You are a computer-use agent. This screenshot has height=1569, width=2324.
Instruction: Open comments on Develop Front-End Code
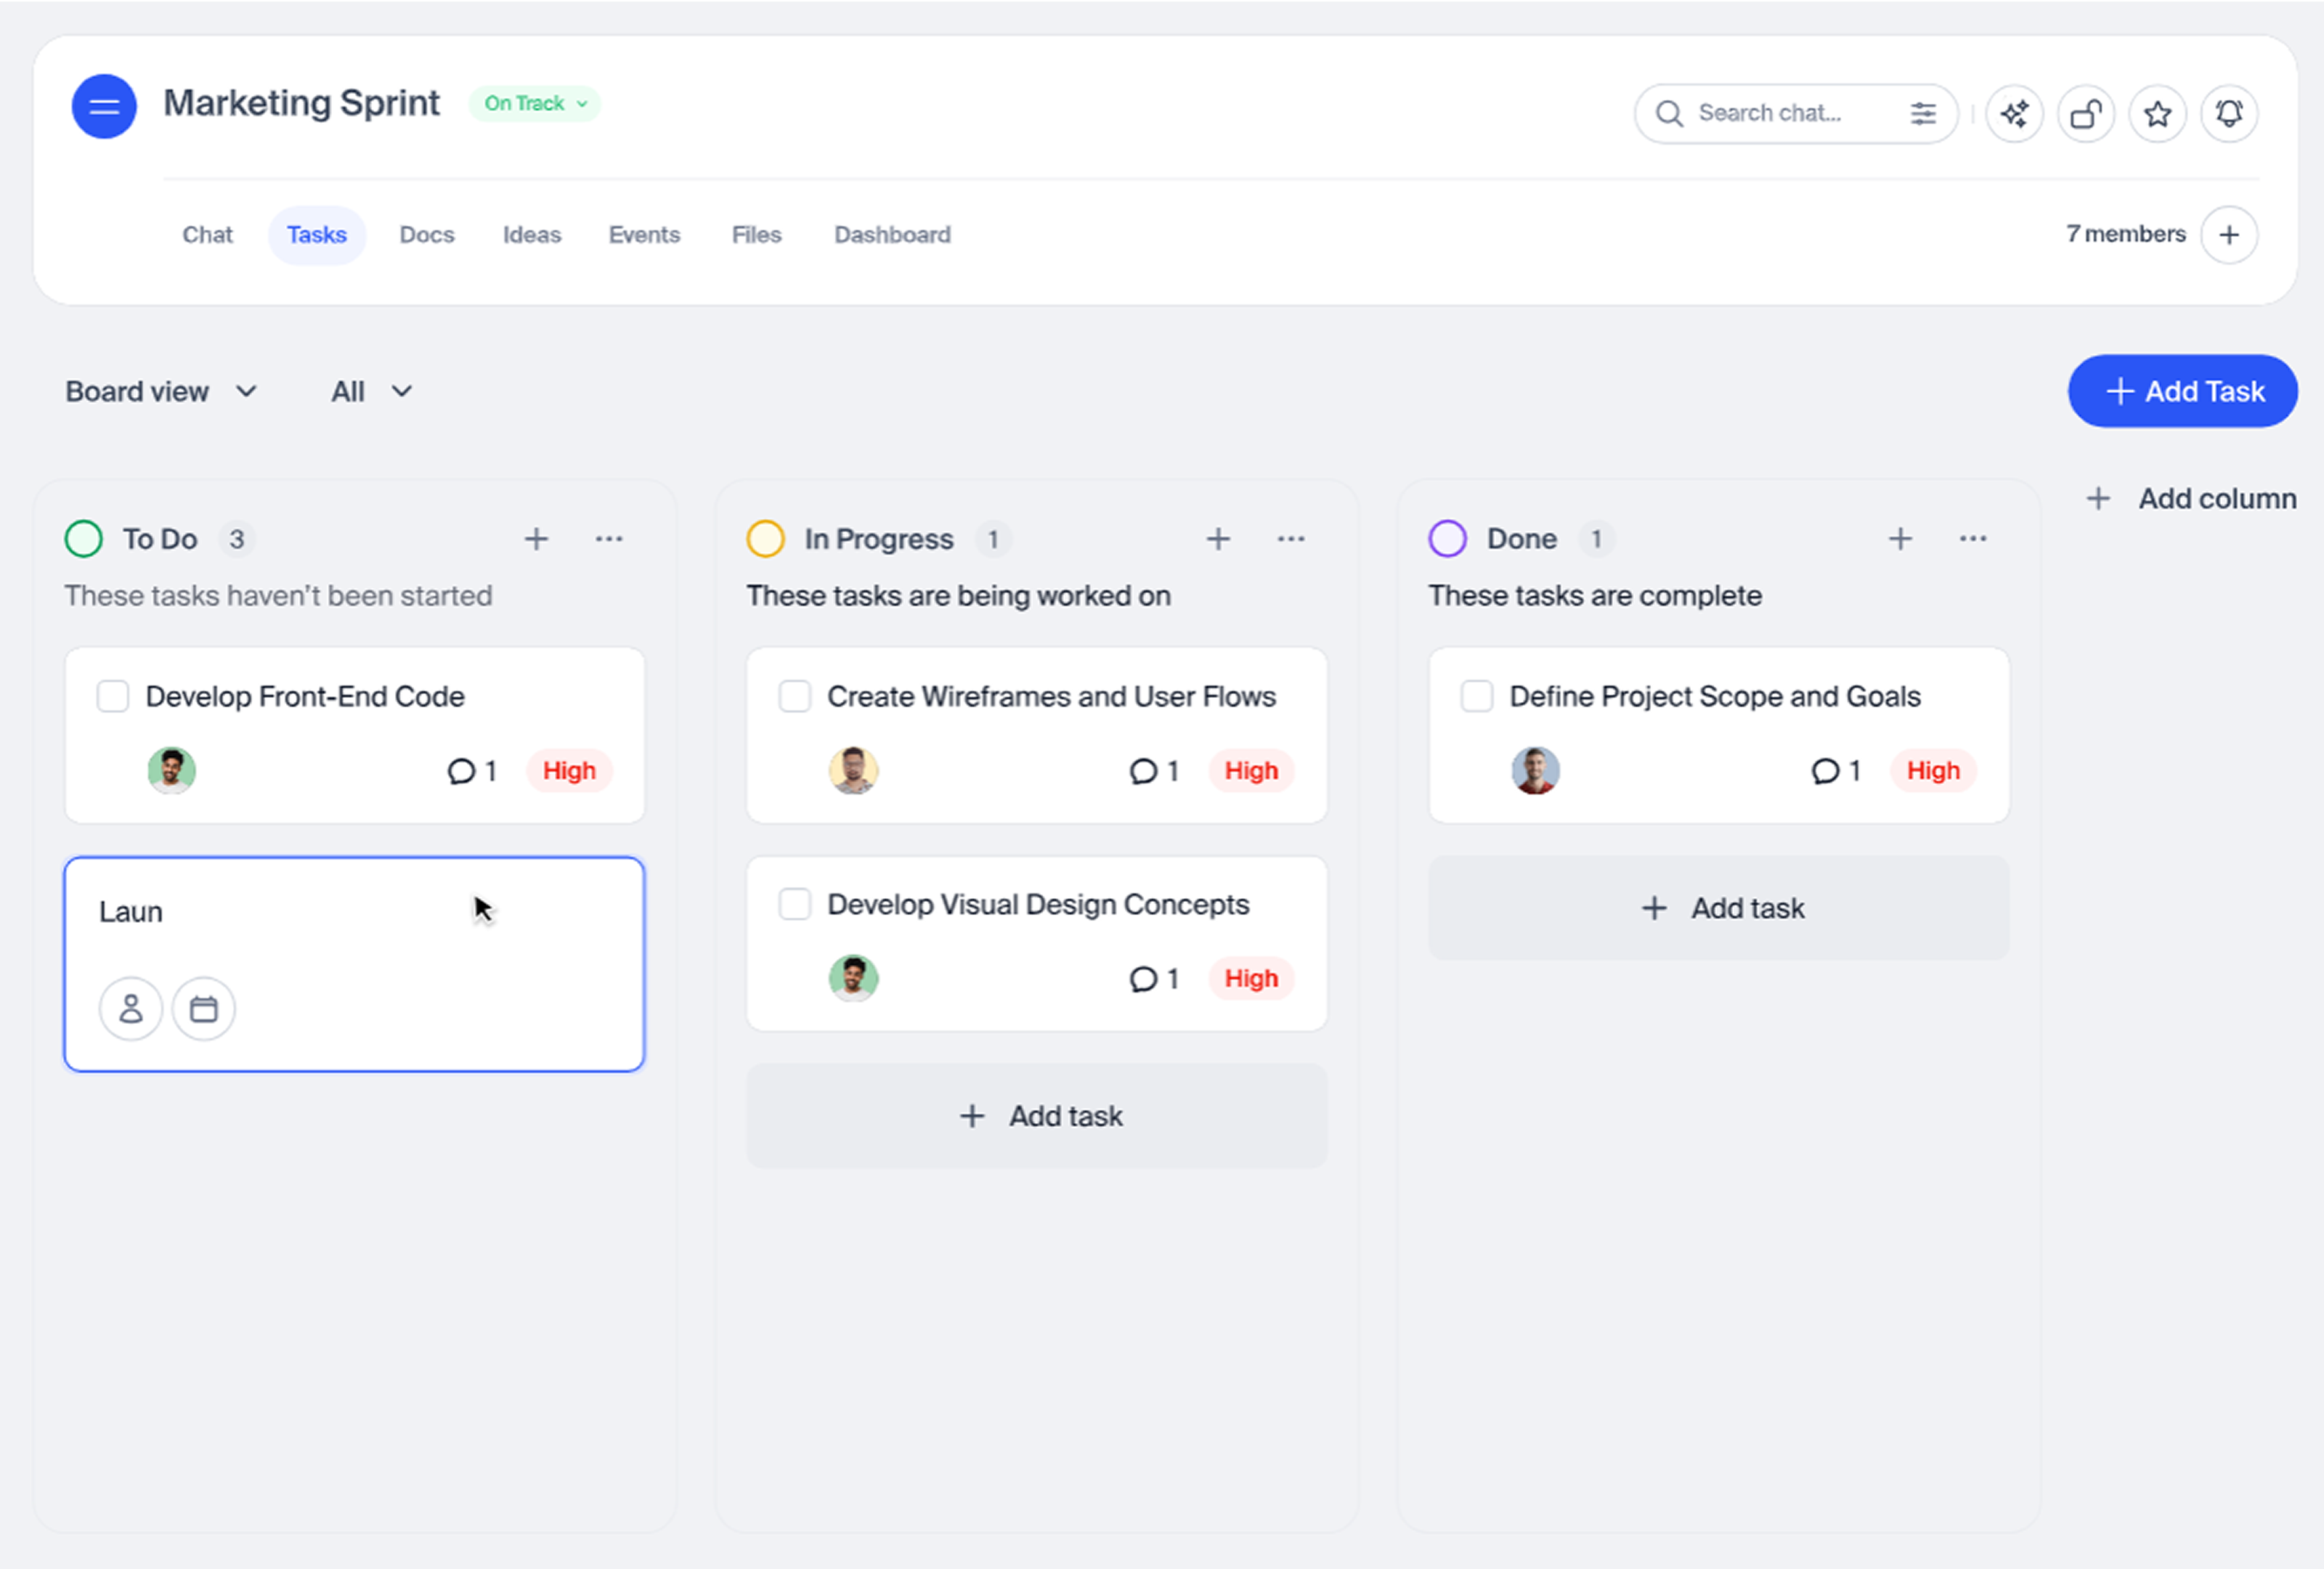click(x=472, y=771)
